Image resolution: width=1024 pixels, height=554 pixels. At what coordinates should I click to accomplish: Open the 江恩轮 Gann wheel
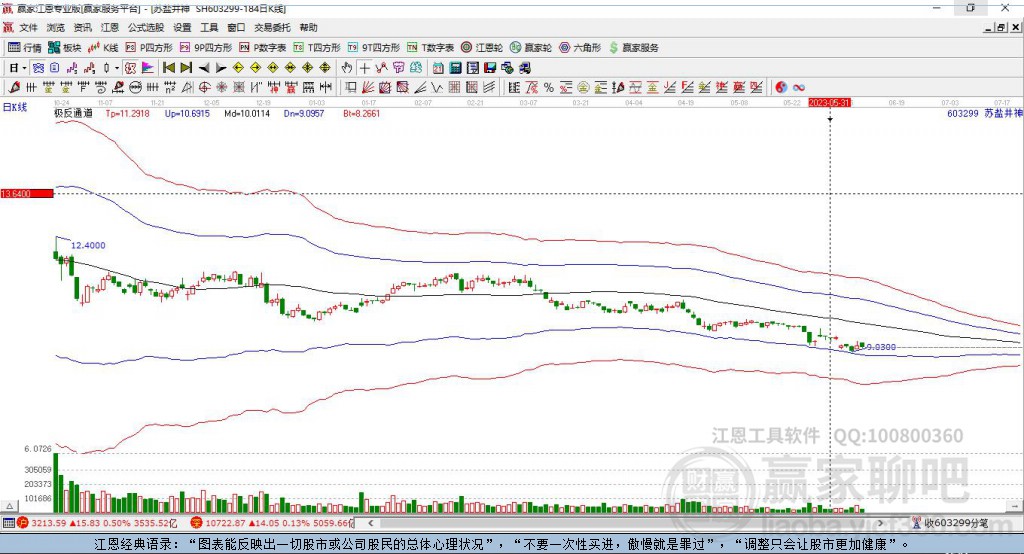[x=482, y=47]
